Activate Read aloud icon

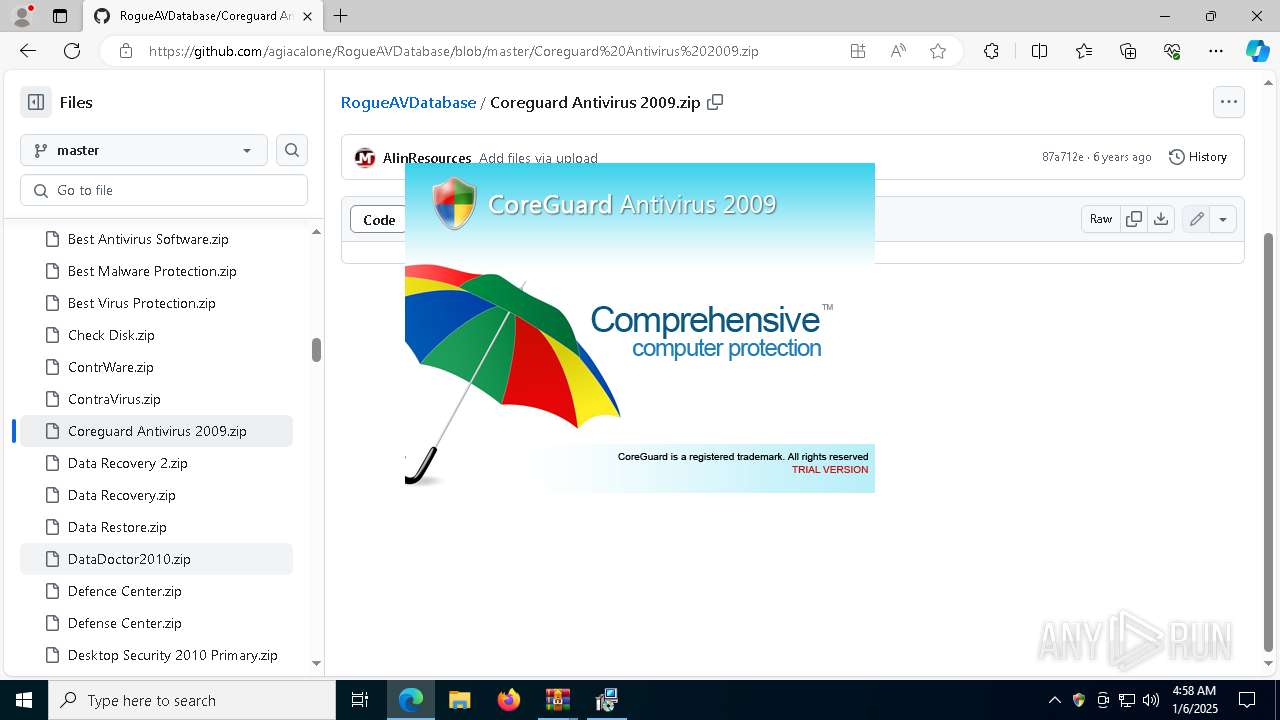pyautogui.click(x=898, y=51)
